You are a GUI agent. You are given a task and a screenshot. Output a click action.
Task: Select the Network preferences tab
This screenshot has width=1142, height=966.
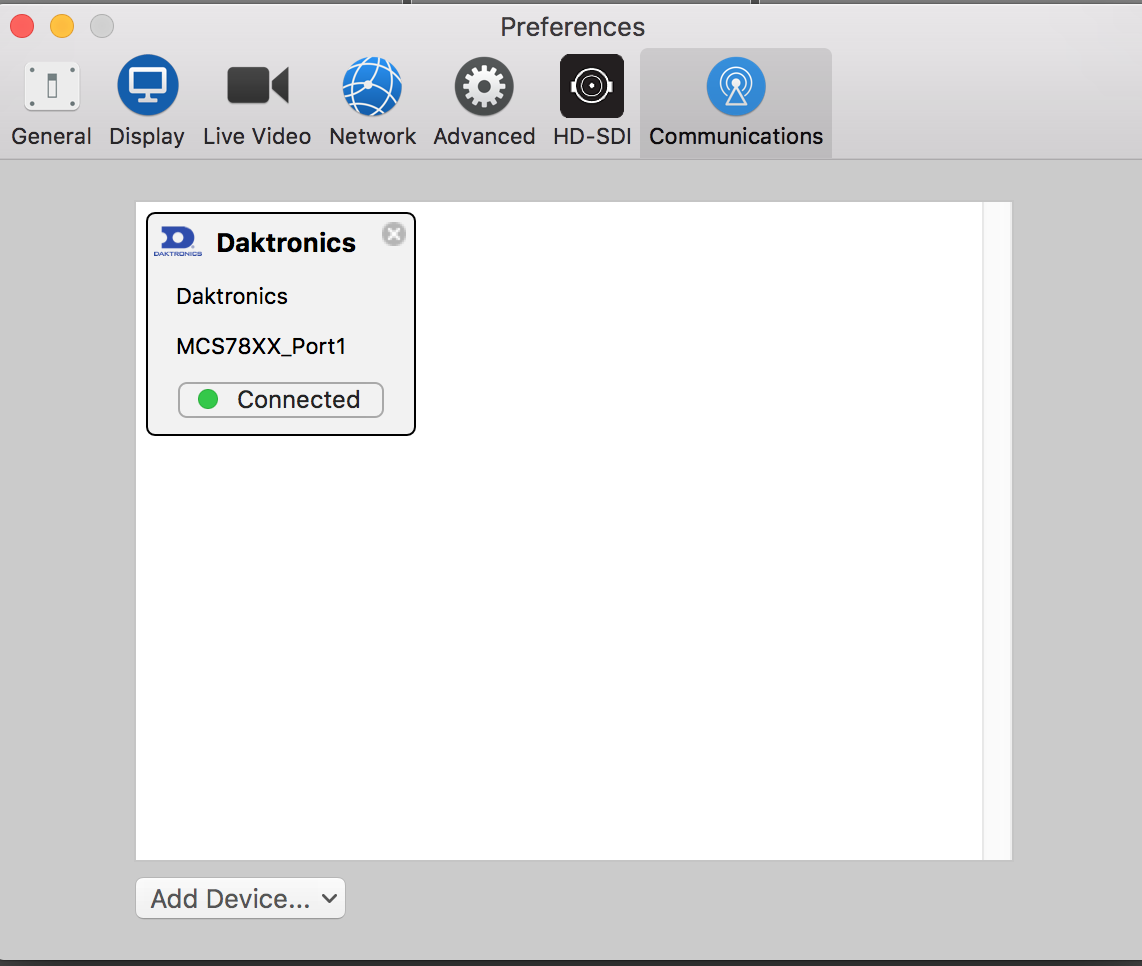372,102
